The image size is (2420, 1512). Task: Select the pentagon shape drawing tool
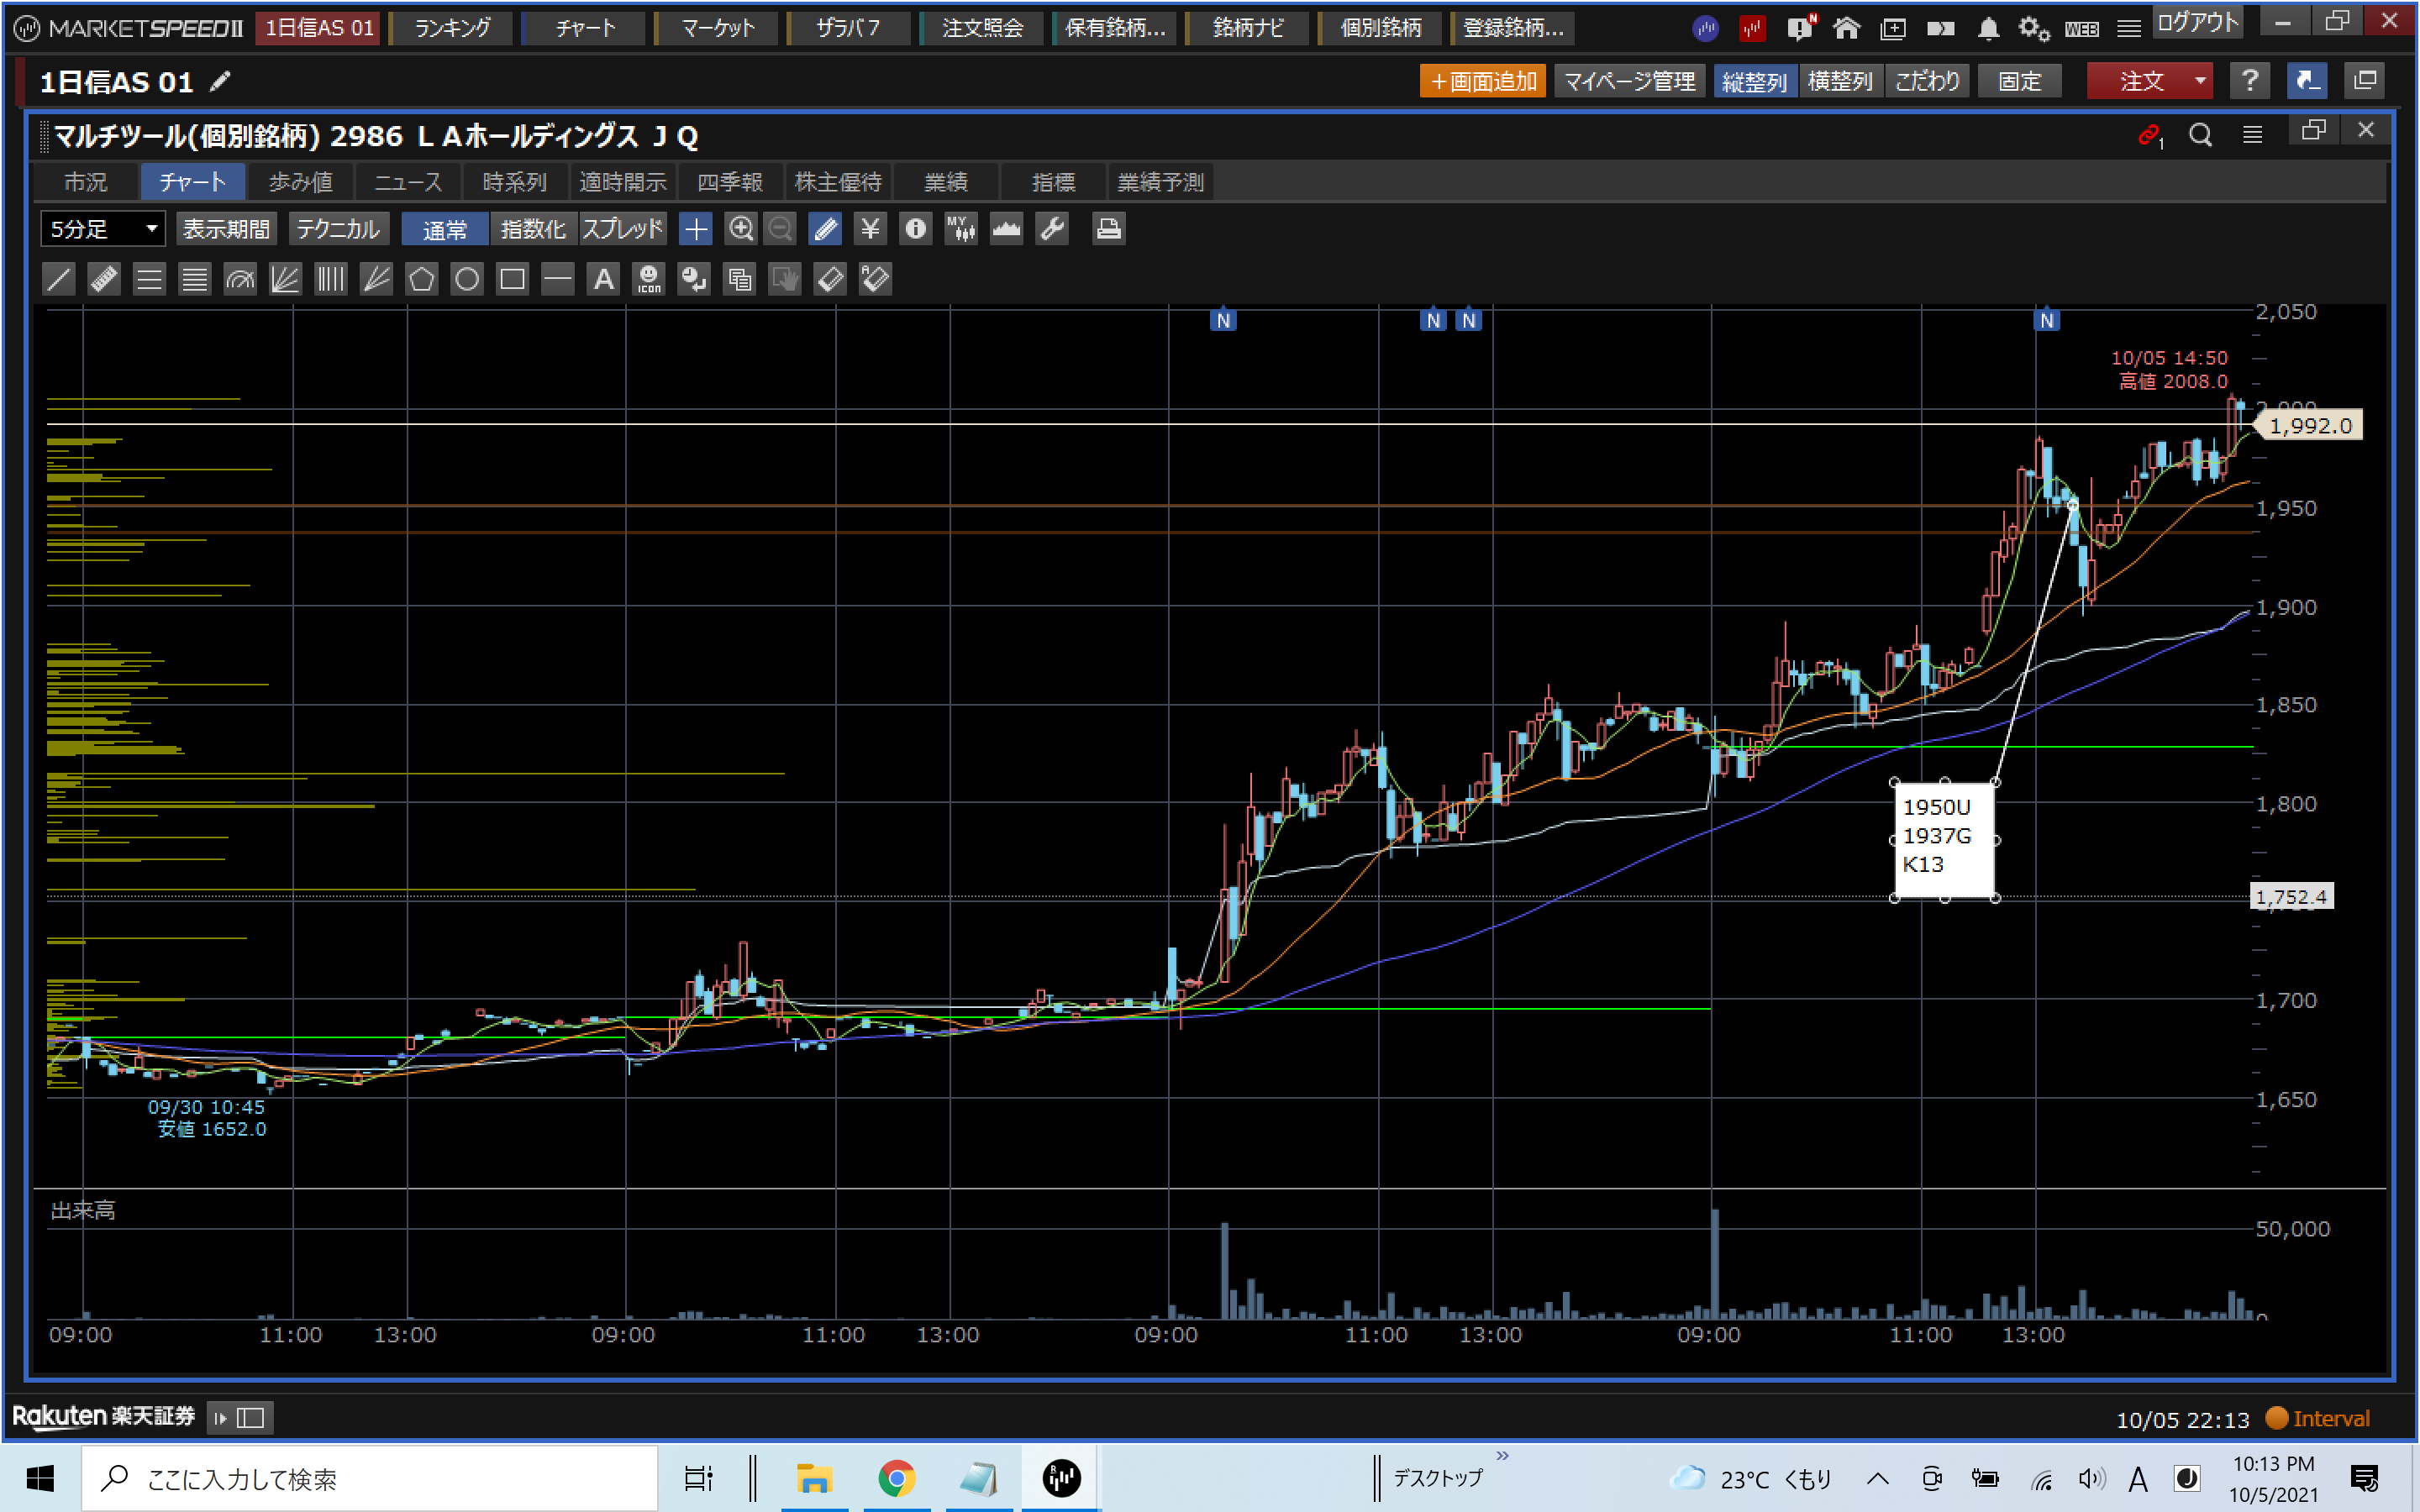[x=421, y=279]
